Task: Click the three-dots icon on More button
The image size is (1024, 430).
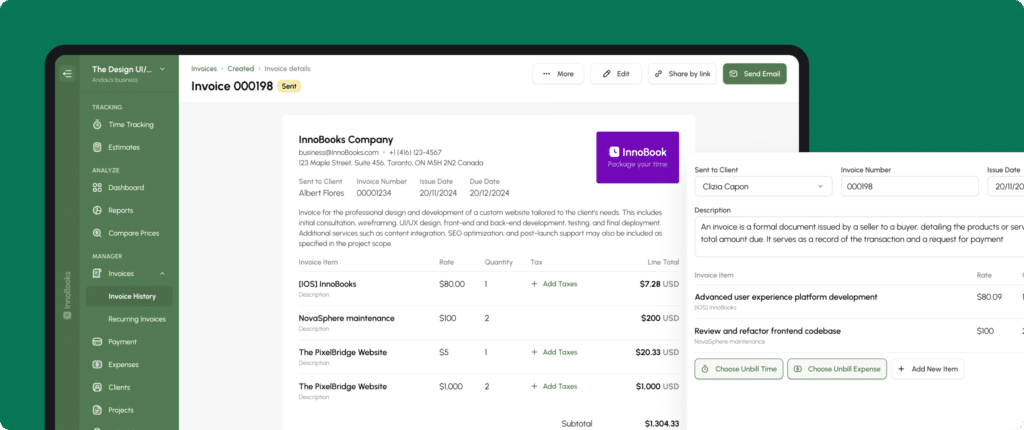Action: 547,74
